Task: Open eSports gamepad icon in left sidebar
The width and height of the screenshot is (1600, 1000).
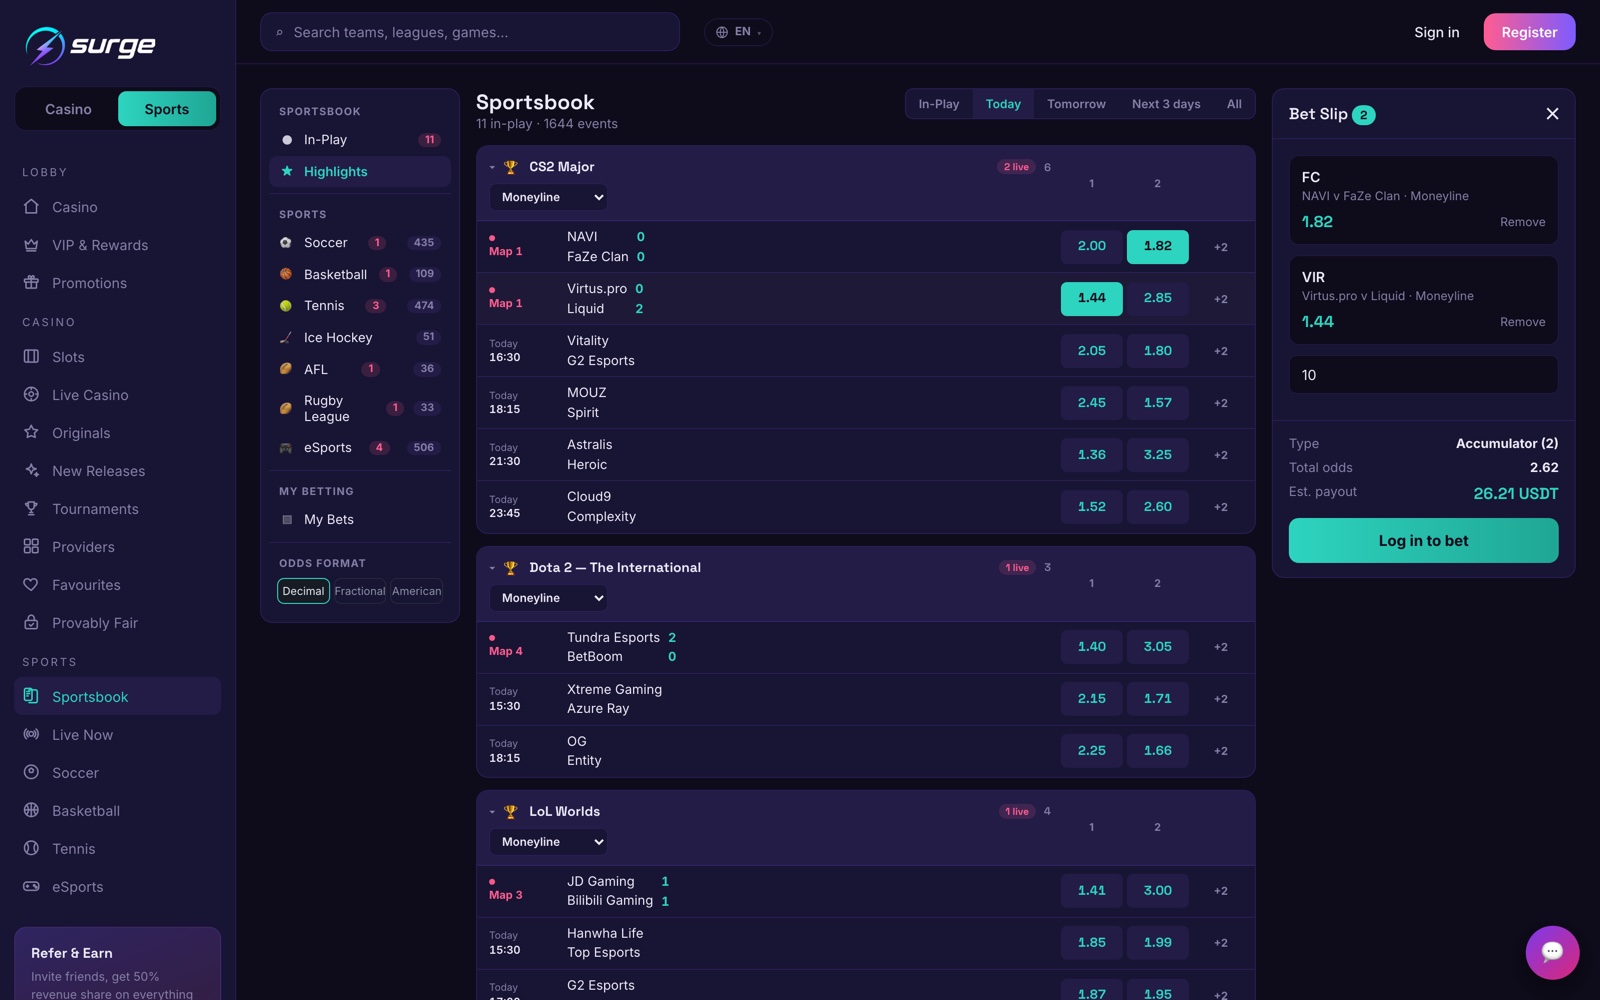Action: coord(31,887)
